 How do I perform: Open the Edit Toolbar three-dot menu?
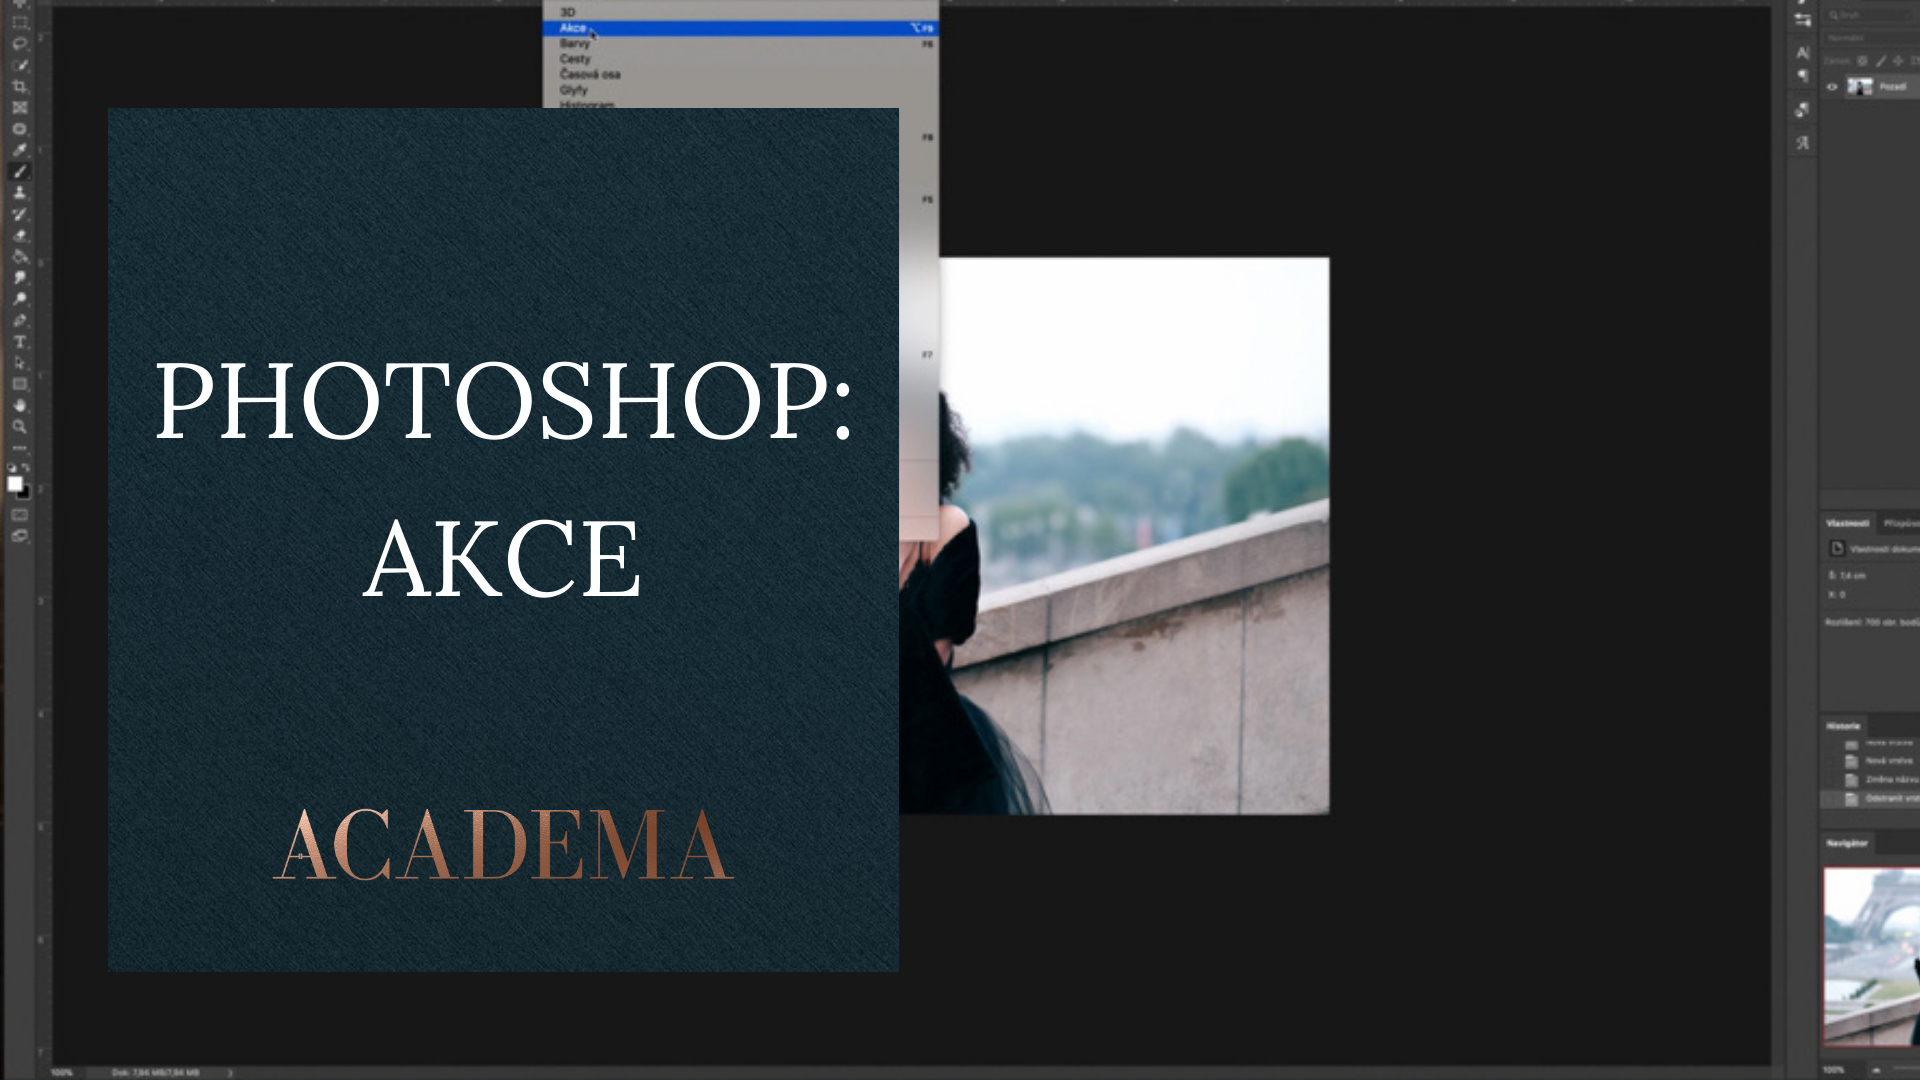coord(19,448)
